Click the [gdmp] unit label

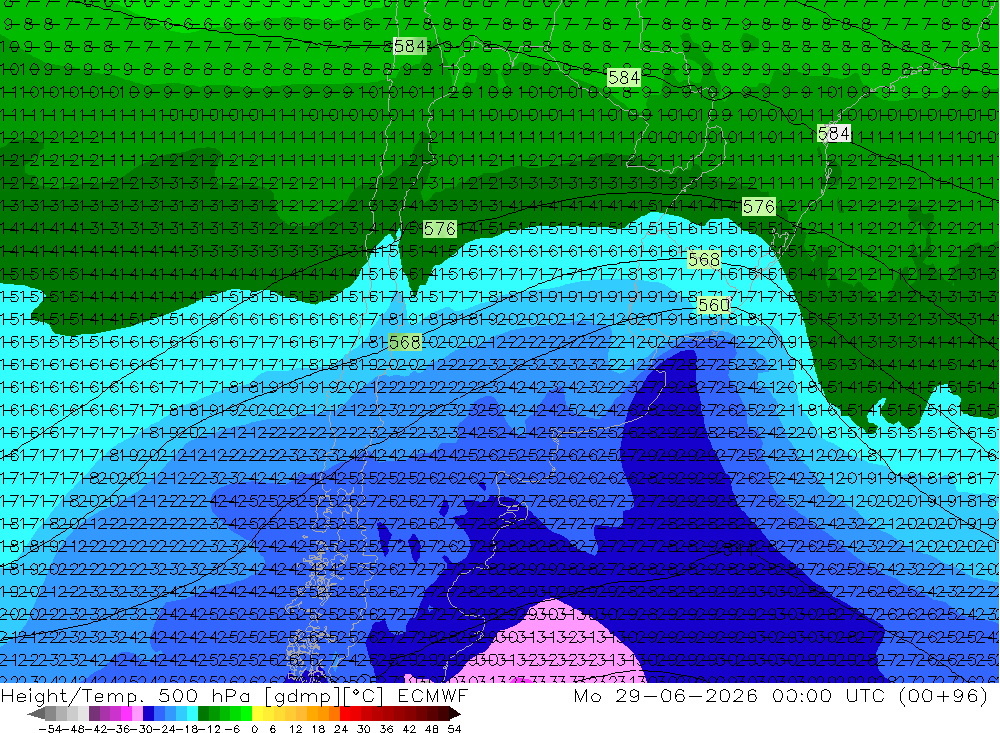point(302,696)
